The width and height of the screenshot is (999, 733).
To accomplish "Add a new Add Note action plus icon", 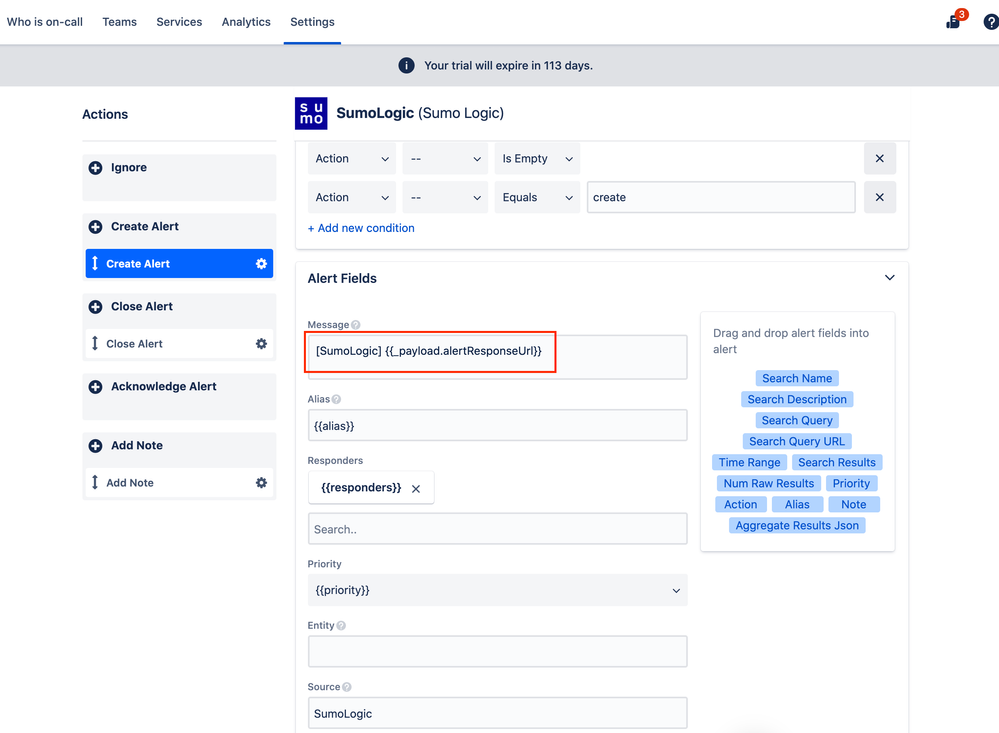I will pyautogui.click(x=96, y=446).
